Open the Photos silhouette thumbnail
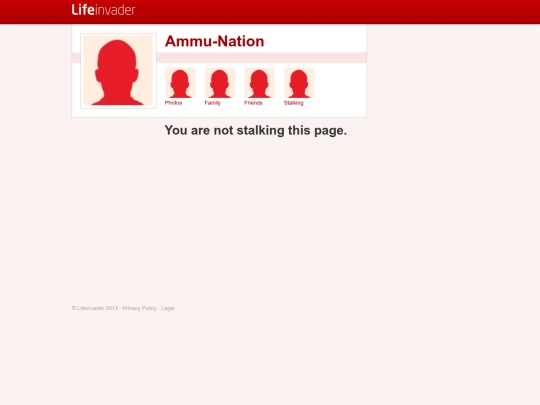This screenshot has height=405, width=540. point(180,83)
